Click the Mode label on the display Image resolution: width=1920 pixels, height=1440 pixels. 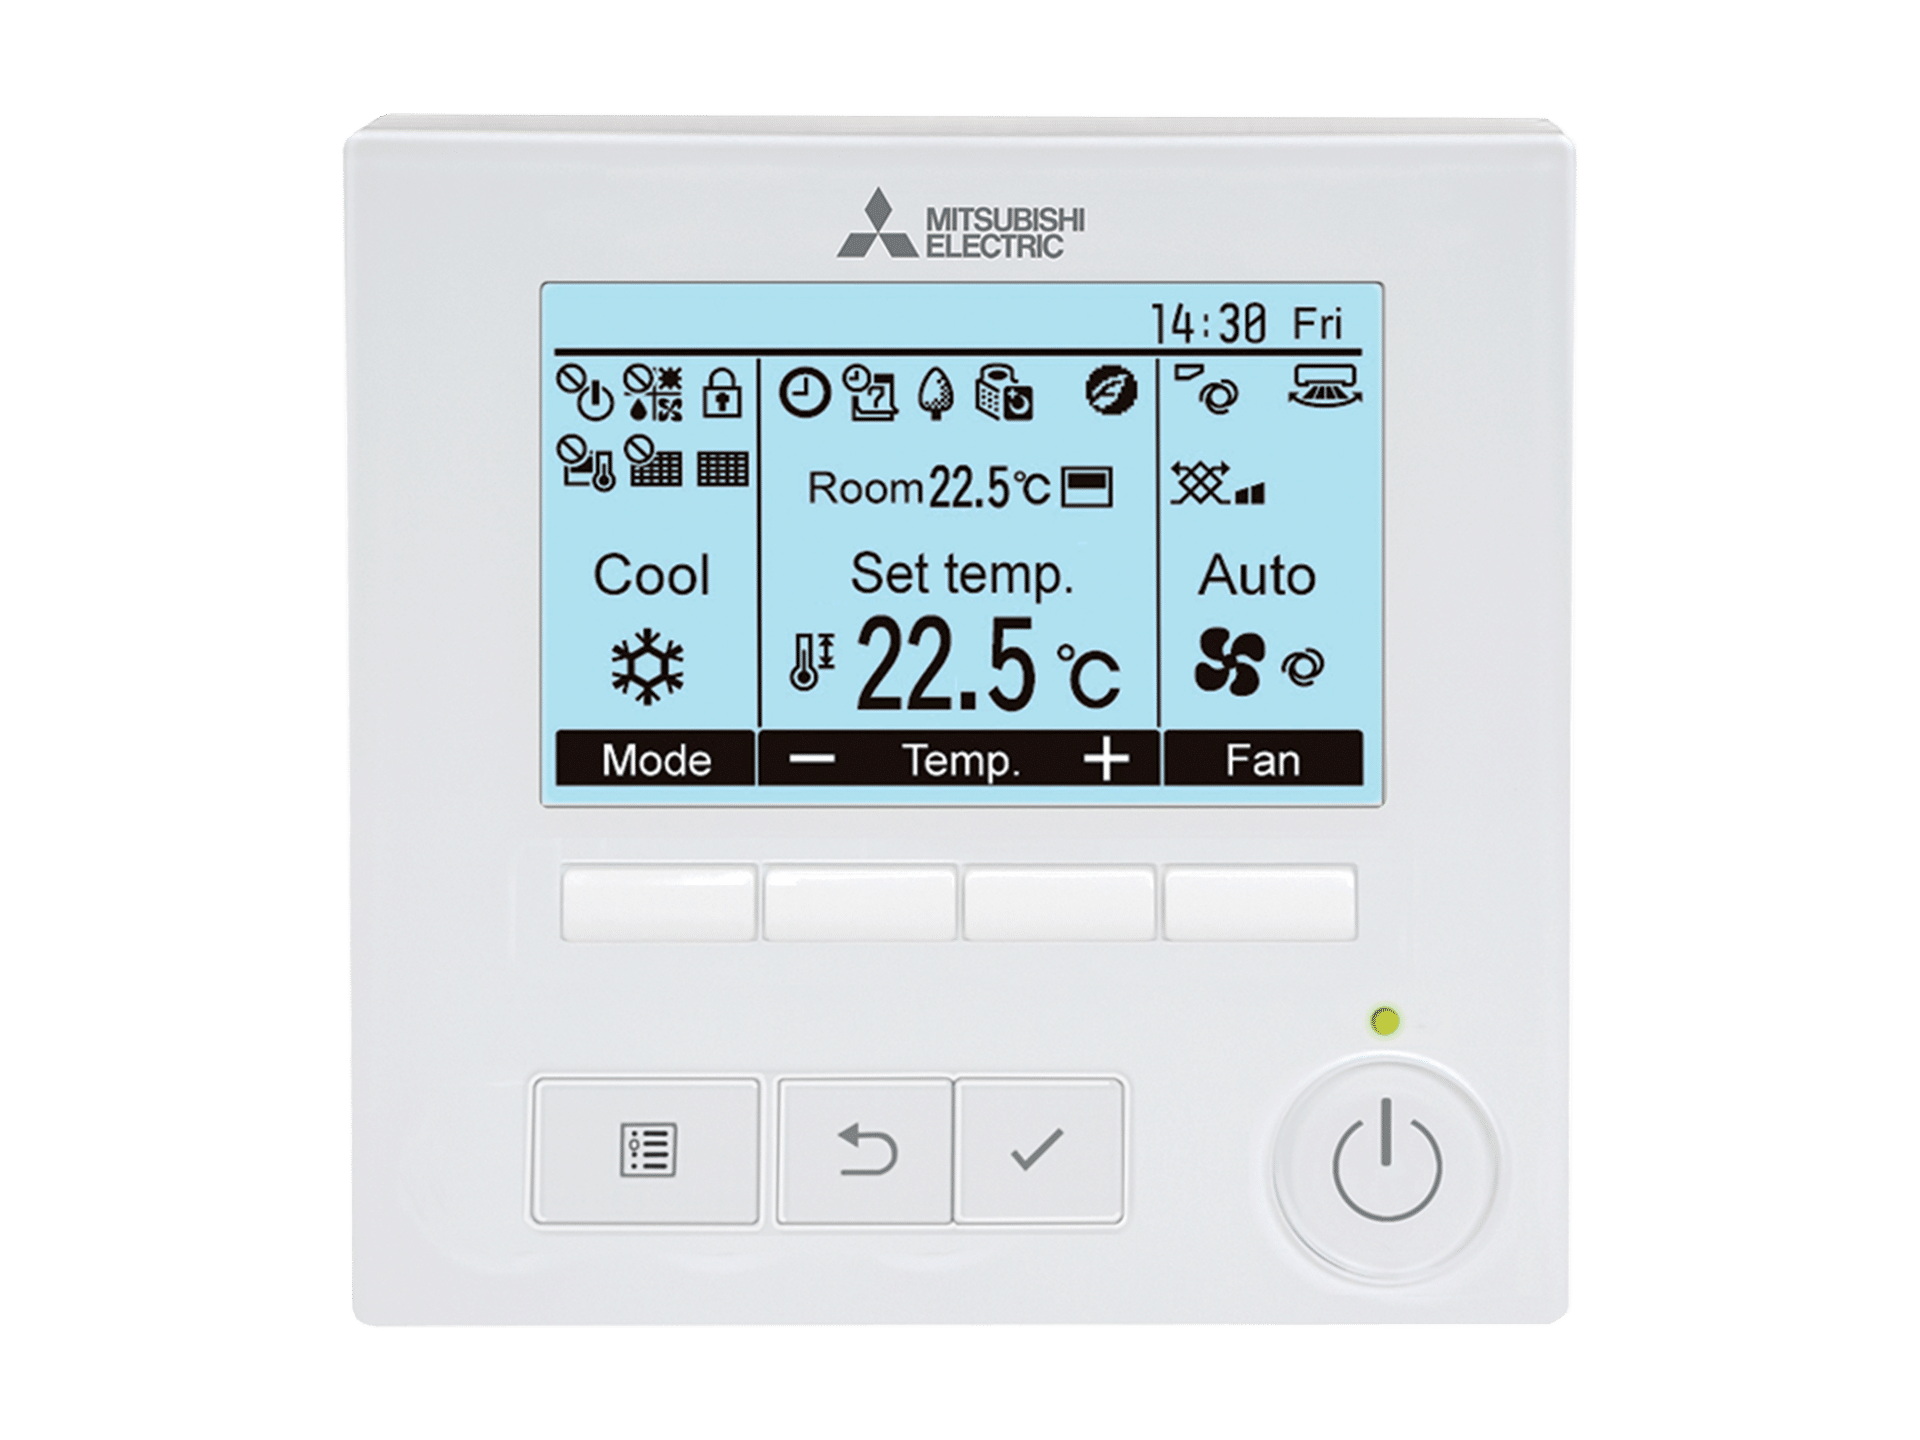pyautogui.click(x=656, y=760)
